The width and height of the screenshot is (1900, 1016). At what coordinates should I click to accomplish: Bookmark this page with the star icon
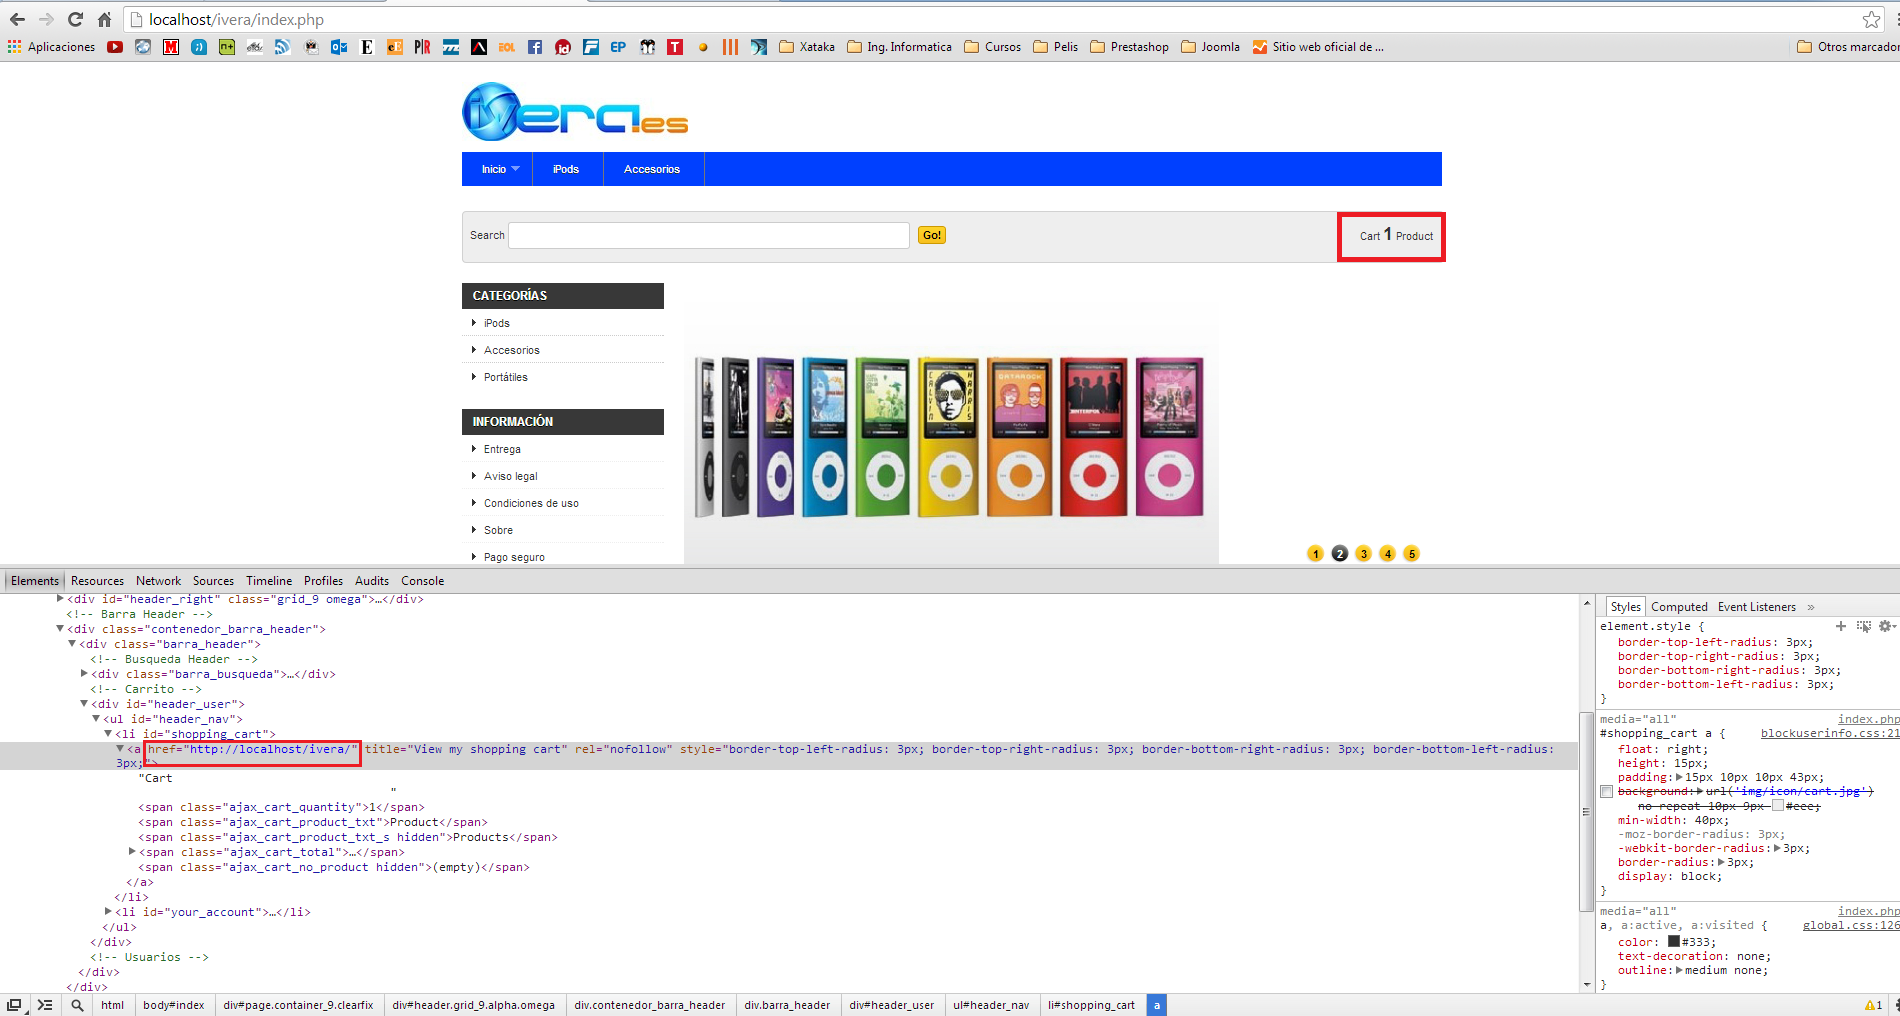click(x=1871, y=19)
